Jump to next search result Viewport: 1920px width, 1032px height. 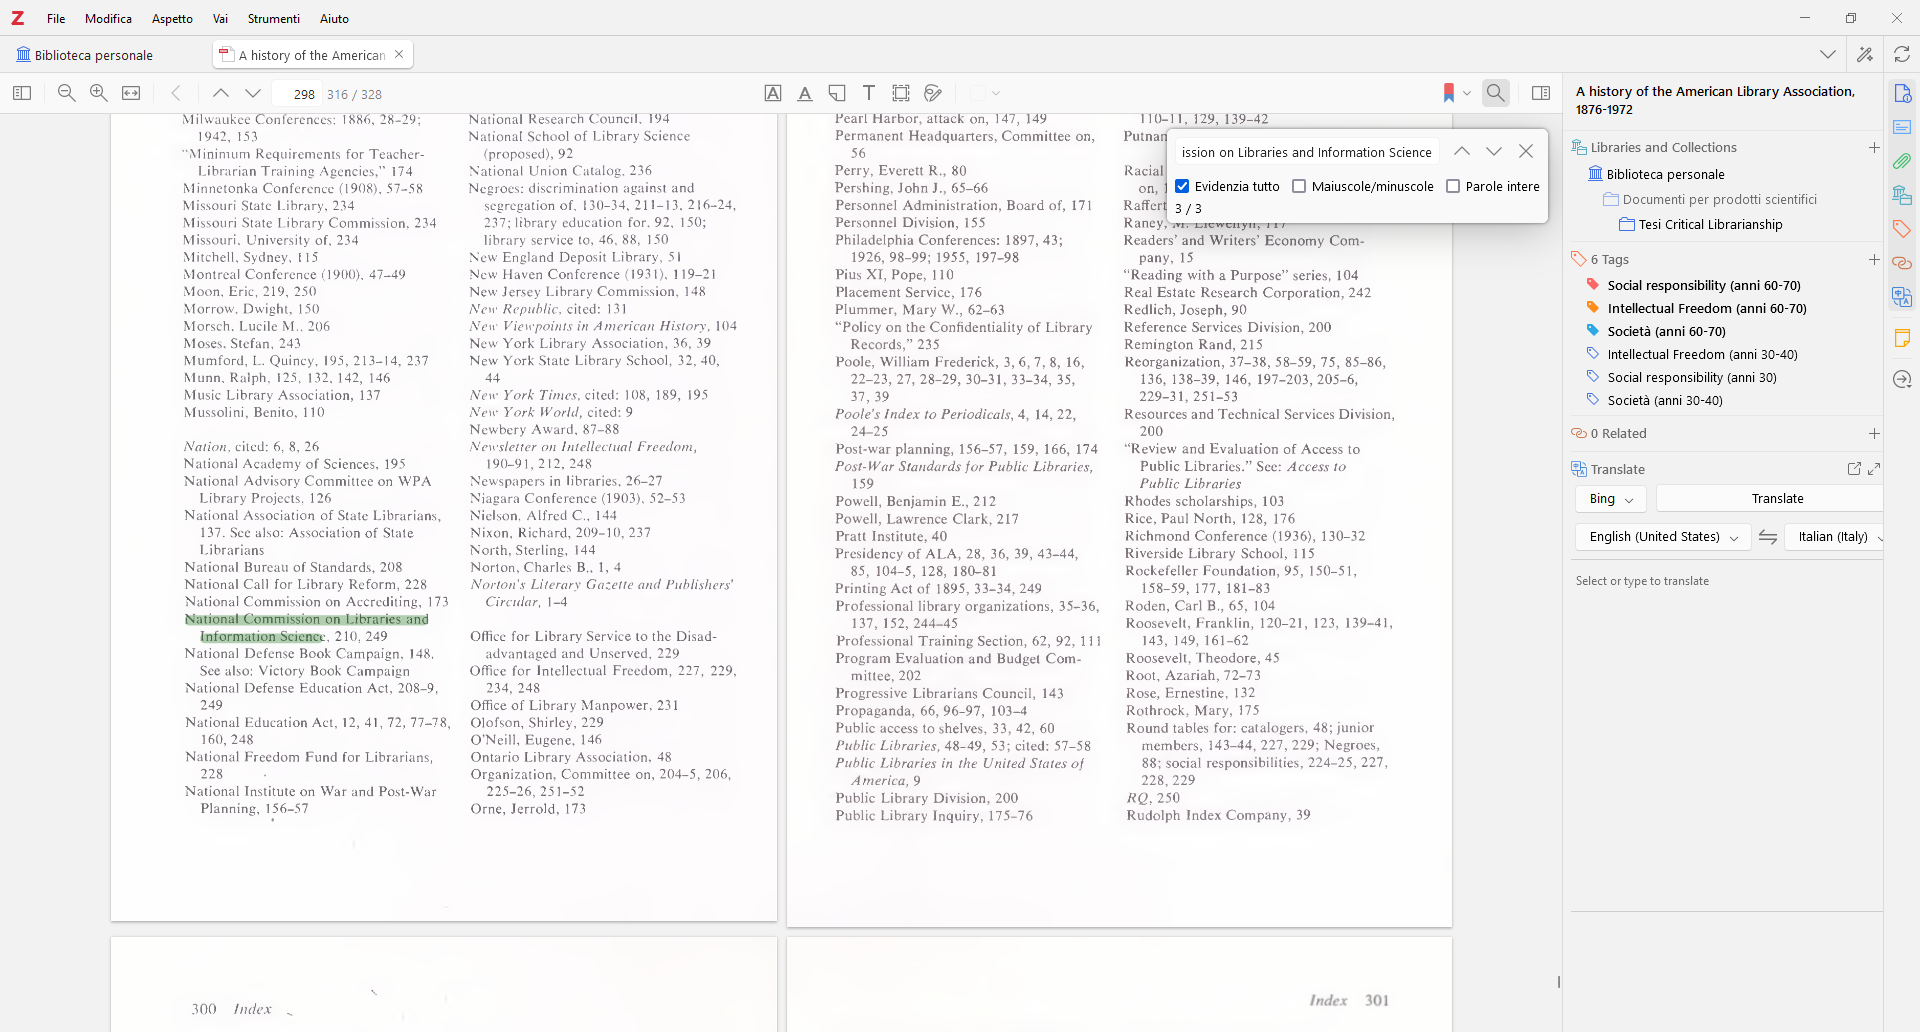tap(1494, 151)
